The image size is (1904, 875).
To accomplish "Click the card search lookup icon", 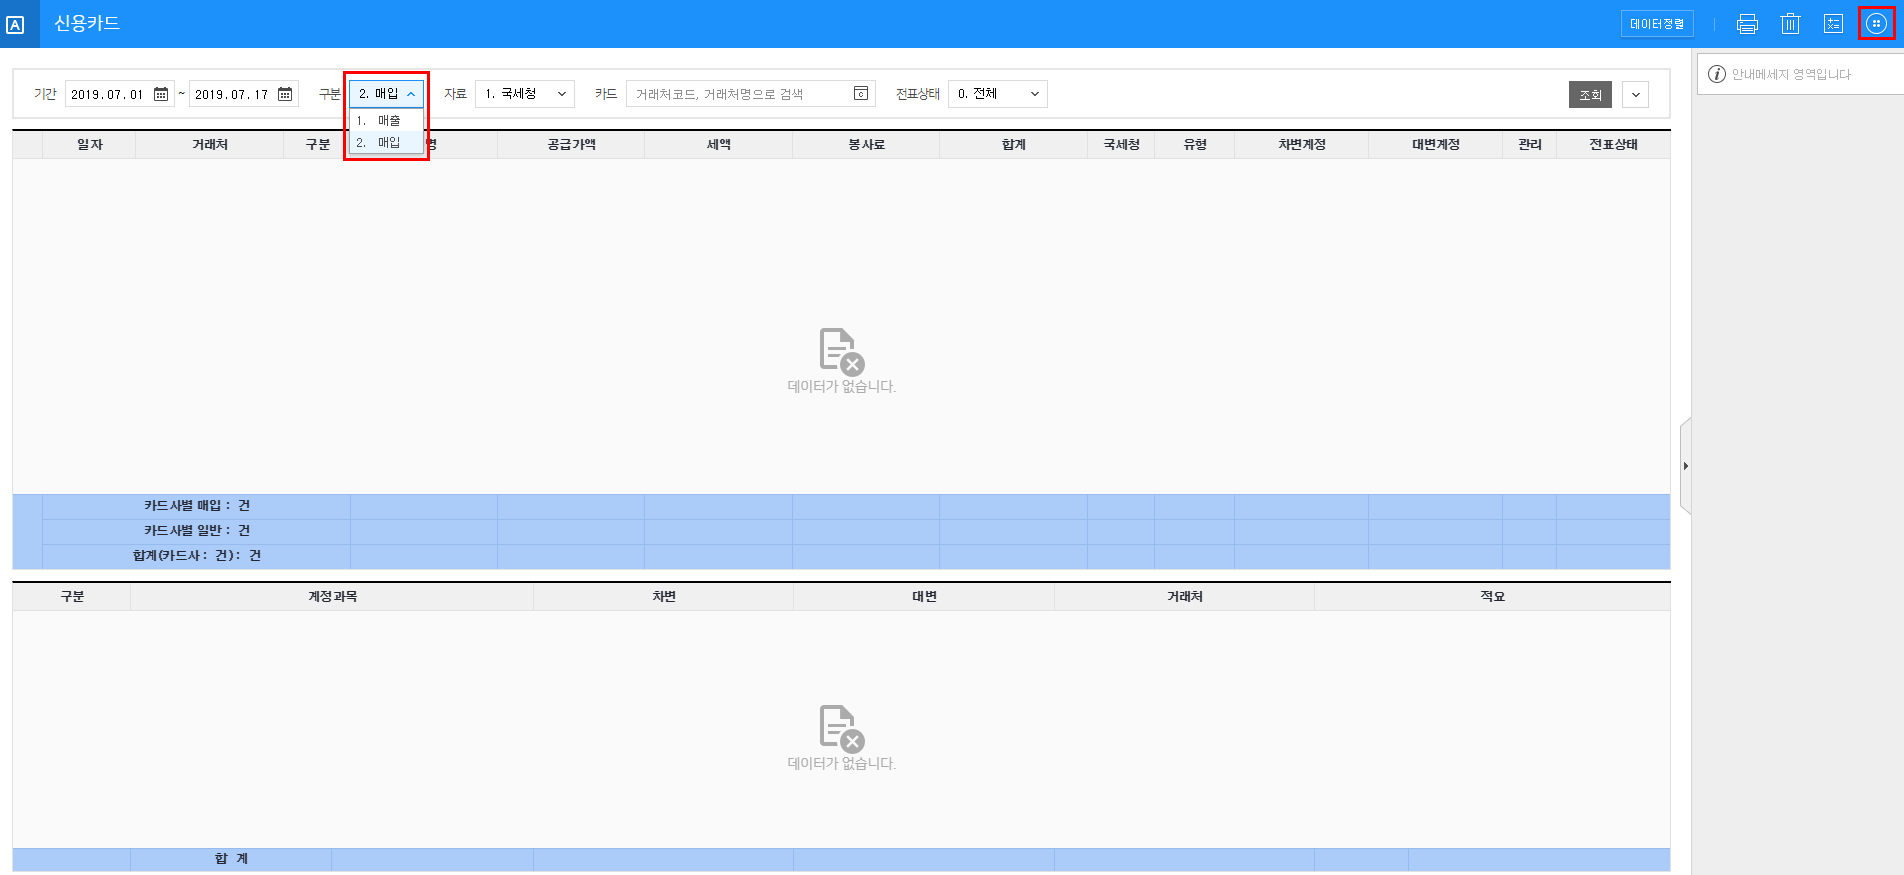I will (860, 94).
